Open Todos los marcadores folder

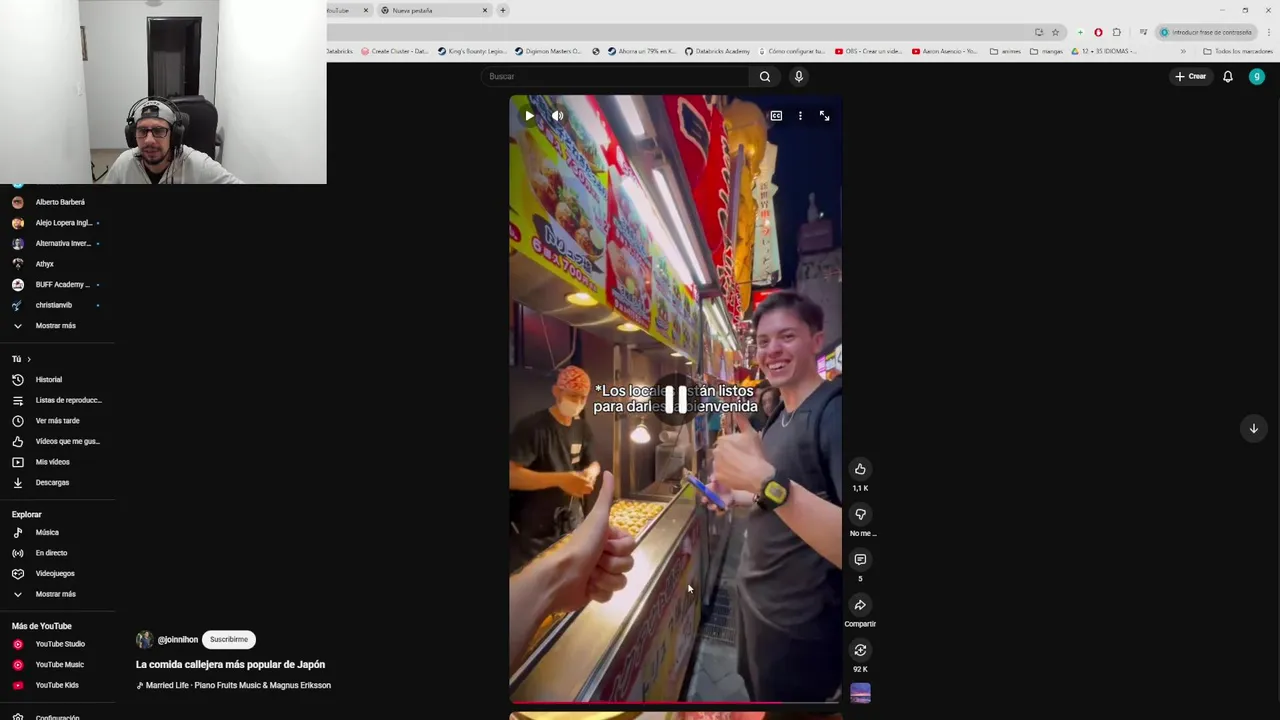tap(1237, 51)
